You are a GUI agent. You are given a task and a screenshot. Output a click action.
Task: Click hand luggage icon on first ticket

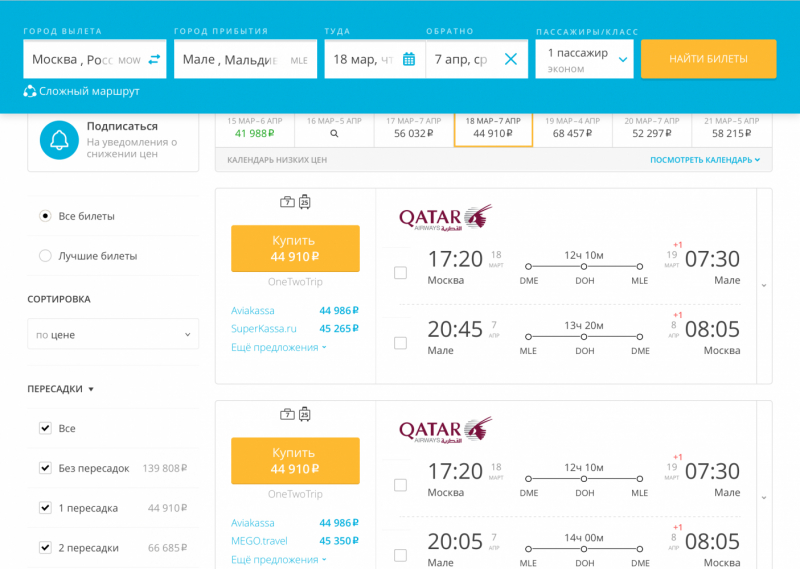pos(287,202)
